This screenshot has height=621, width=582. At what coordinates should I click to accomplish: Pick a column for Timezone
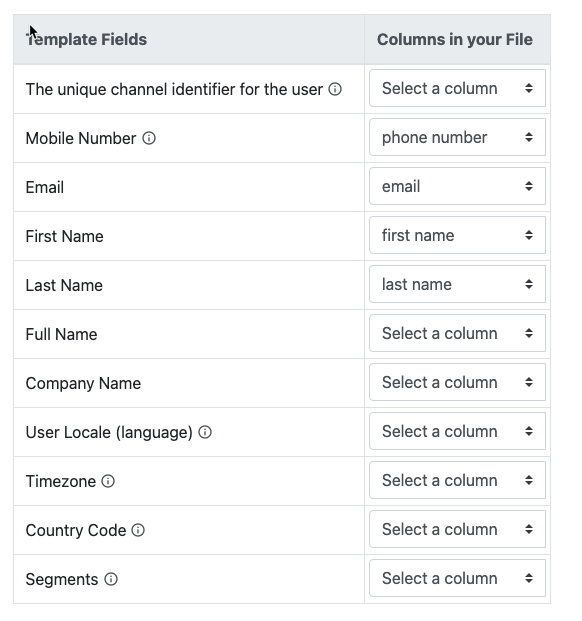[457, 480]
